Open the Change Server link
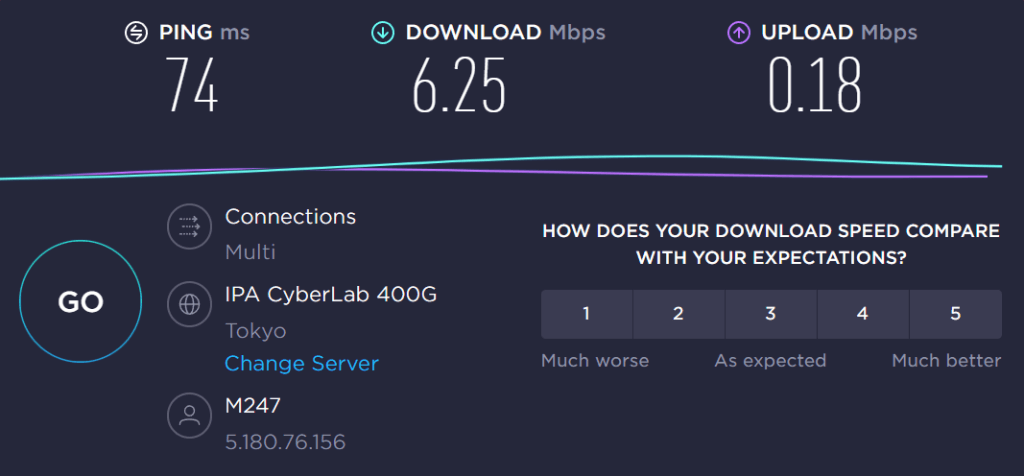1024x476 pixels. pyautogui.click(x=302, y=363)
